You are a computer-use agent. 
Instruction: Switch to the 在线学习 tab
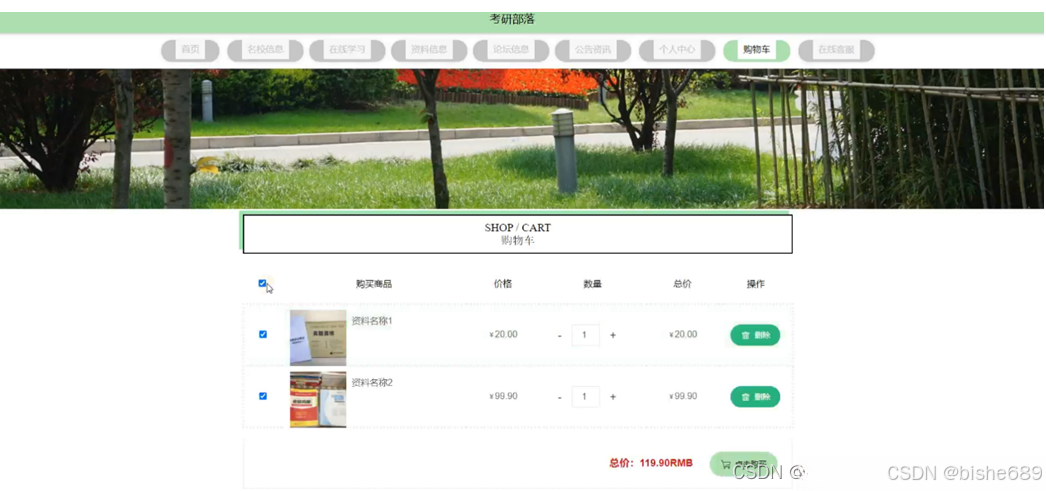(347, 50)
